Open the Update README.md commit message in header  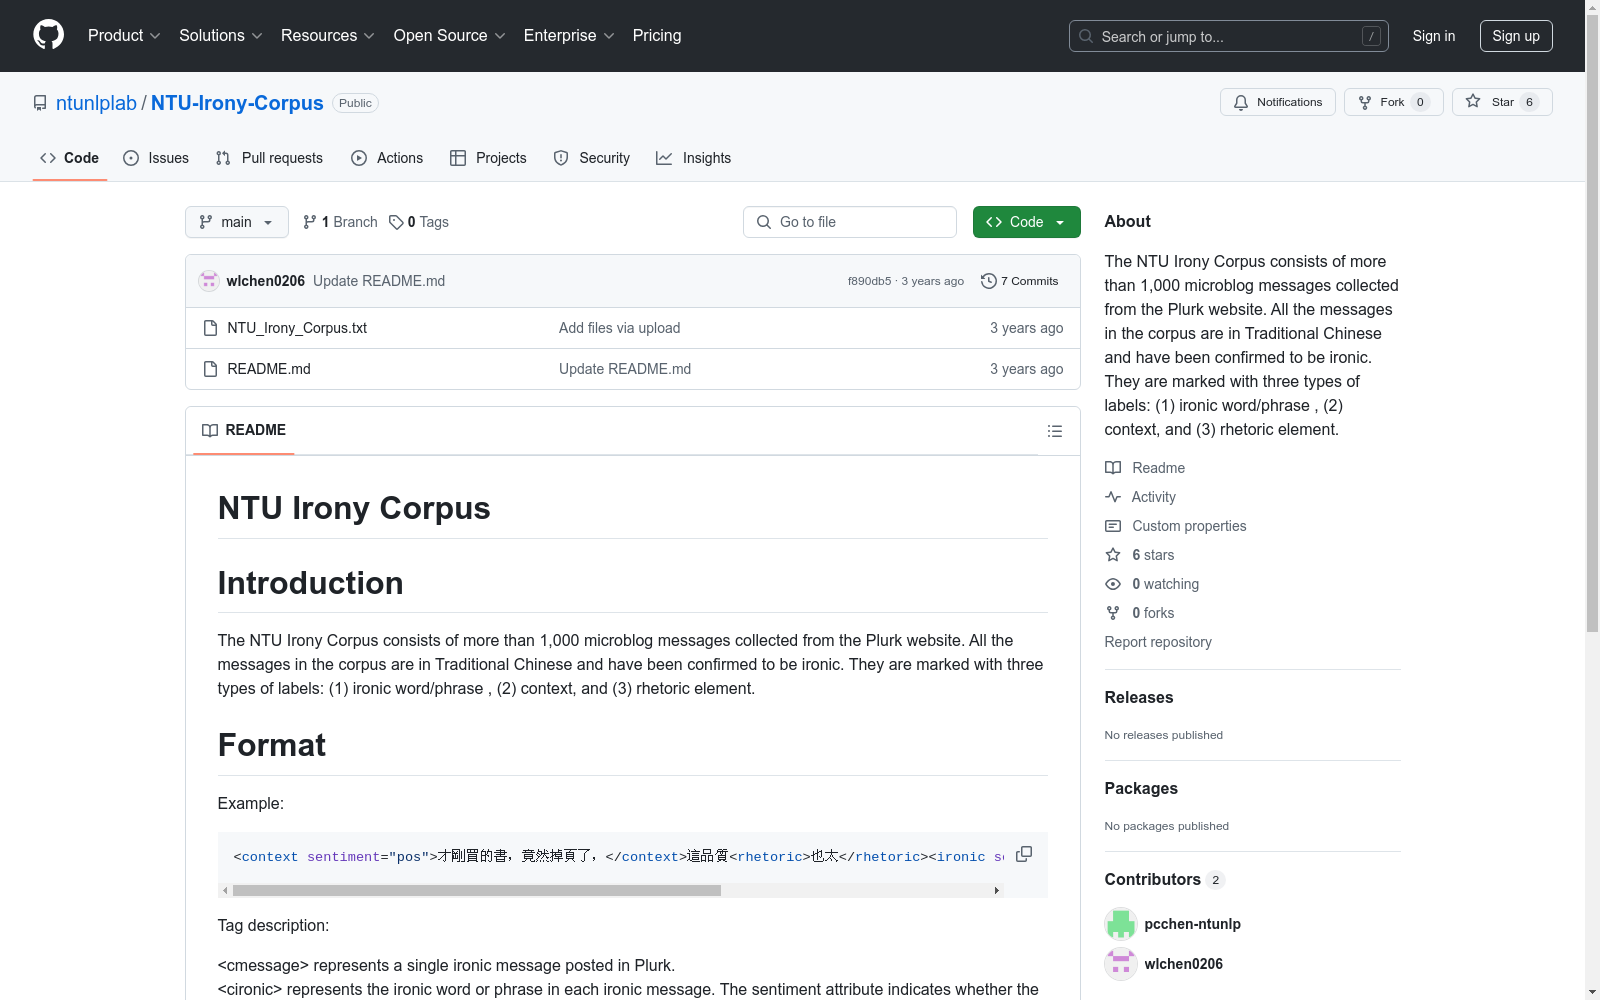pyautogui.click(x=379, y=281)
